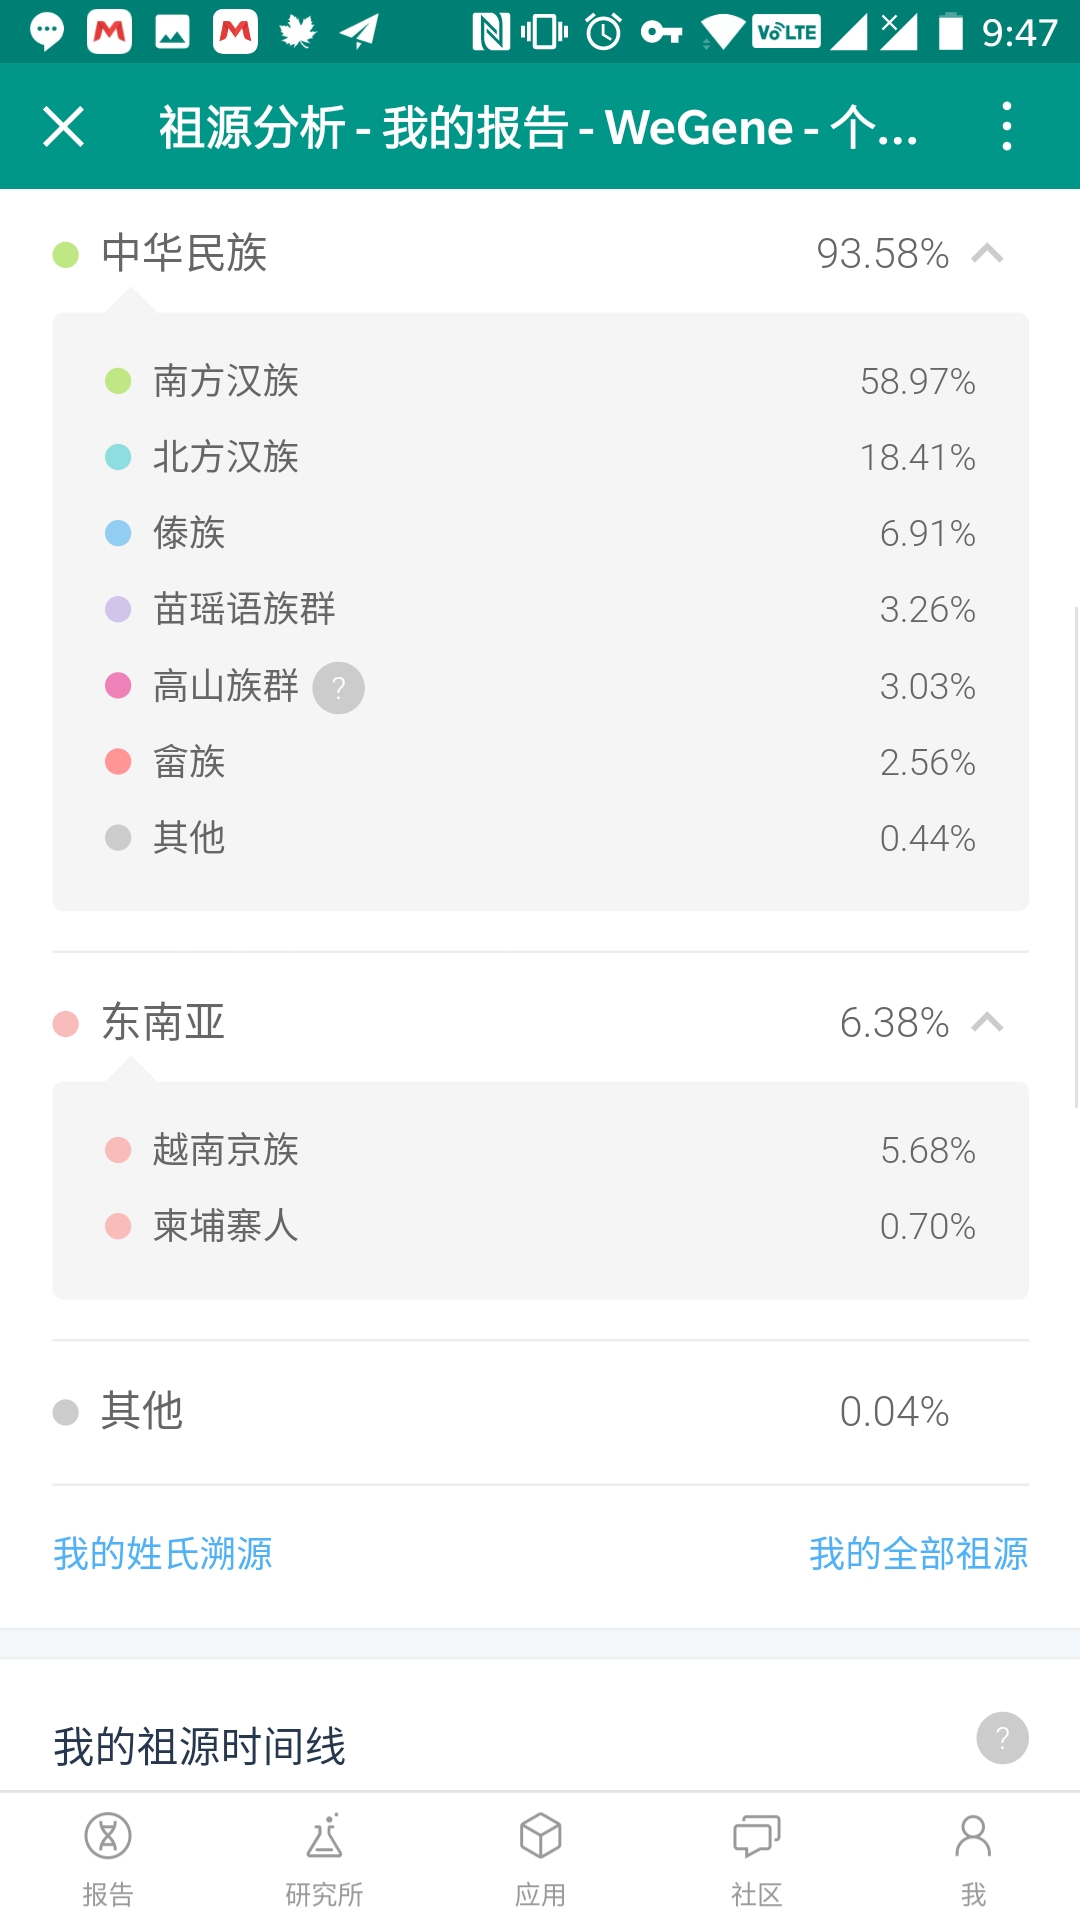Tap the 报告 DNA icon
The width and height of the screenshot is (1080, 1920).
click(x=108, y=1837)
